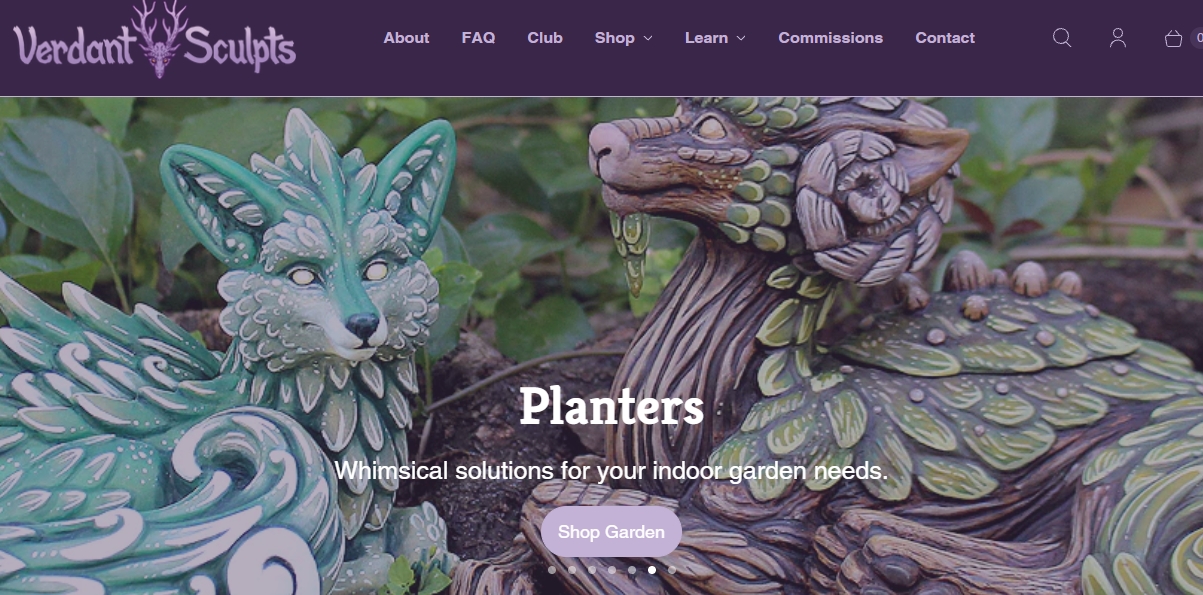Image resolution: width=1203 pixels, height=595 pixels.
Task: Open the shopping cart bag icon
Action: tap(1174, 38)
